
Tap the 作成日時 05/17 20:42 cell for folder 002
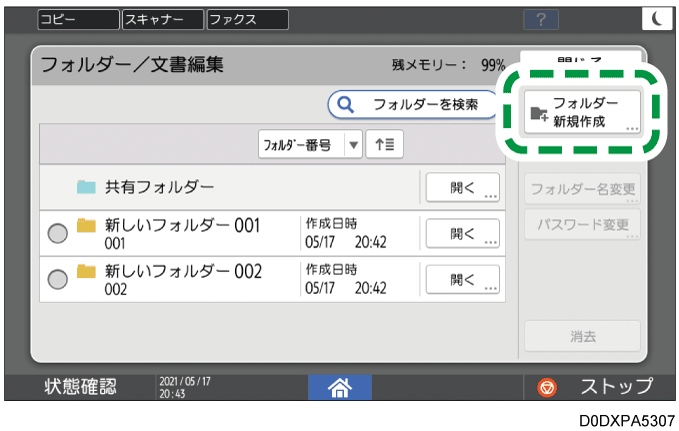[346, 279]
